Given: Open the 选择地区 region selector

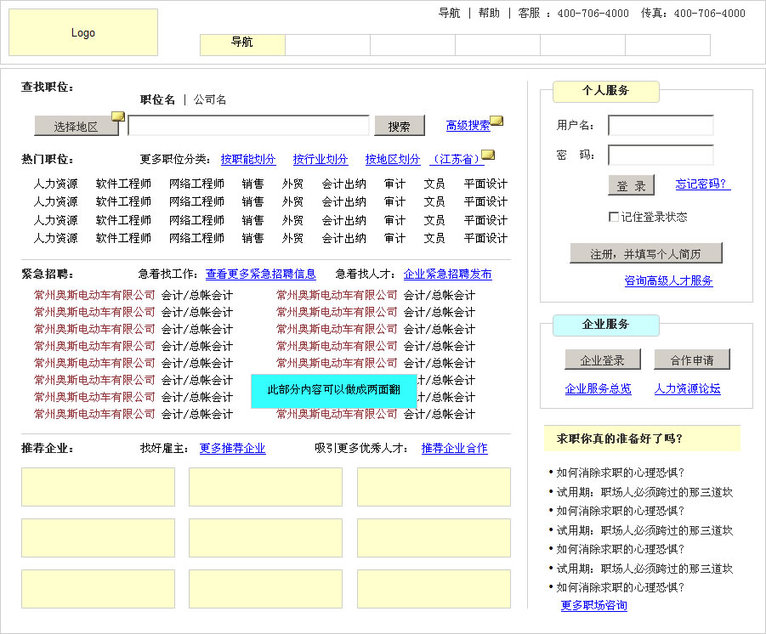Looking at the screenshot, I should point(75,126).
